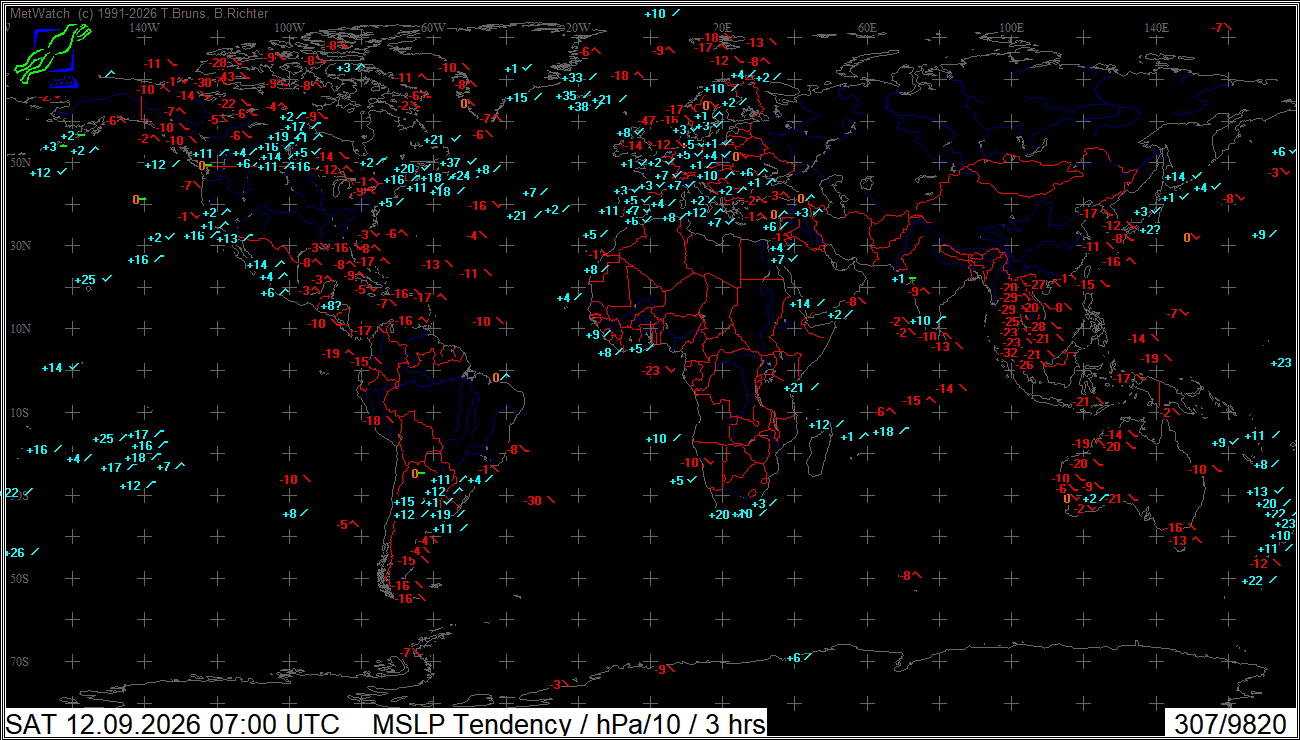Select the 70S latitude label
The image size is (1300, 740).
tap(20, 662)
